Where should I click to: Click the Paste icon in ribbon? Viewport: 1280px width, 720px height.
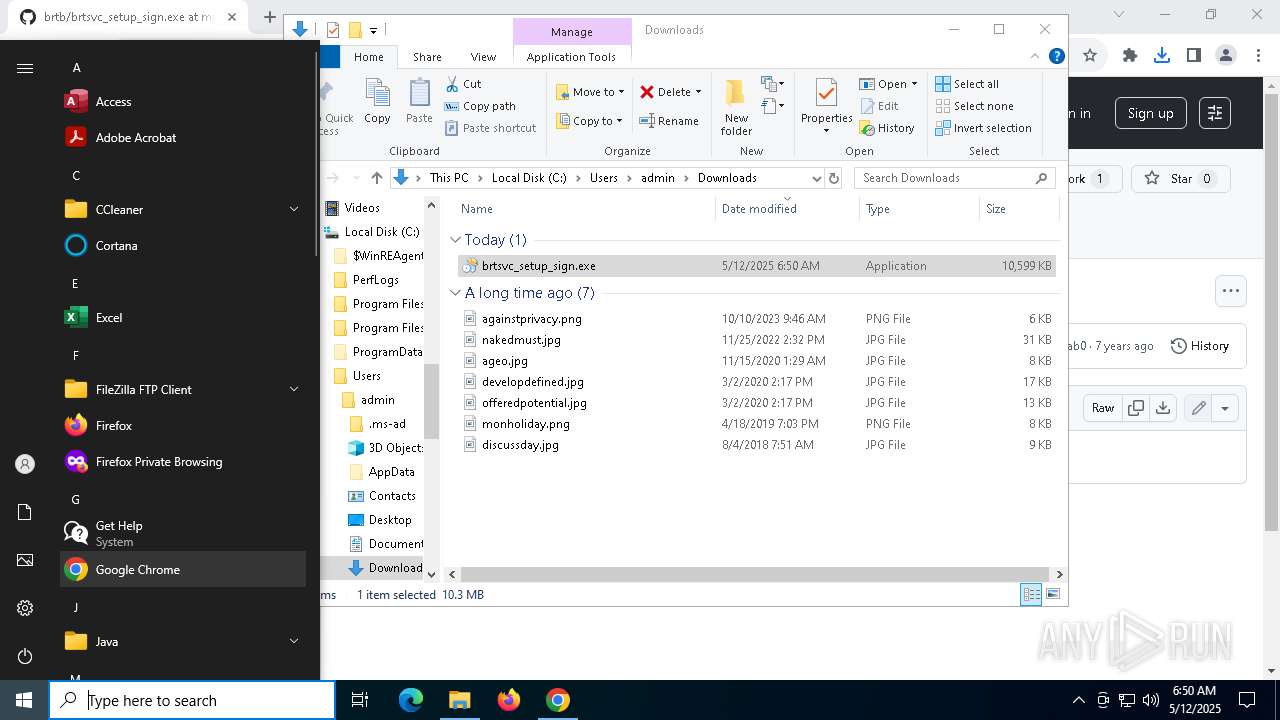pyautogui.click(x=419, y=101)
